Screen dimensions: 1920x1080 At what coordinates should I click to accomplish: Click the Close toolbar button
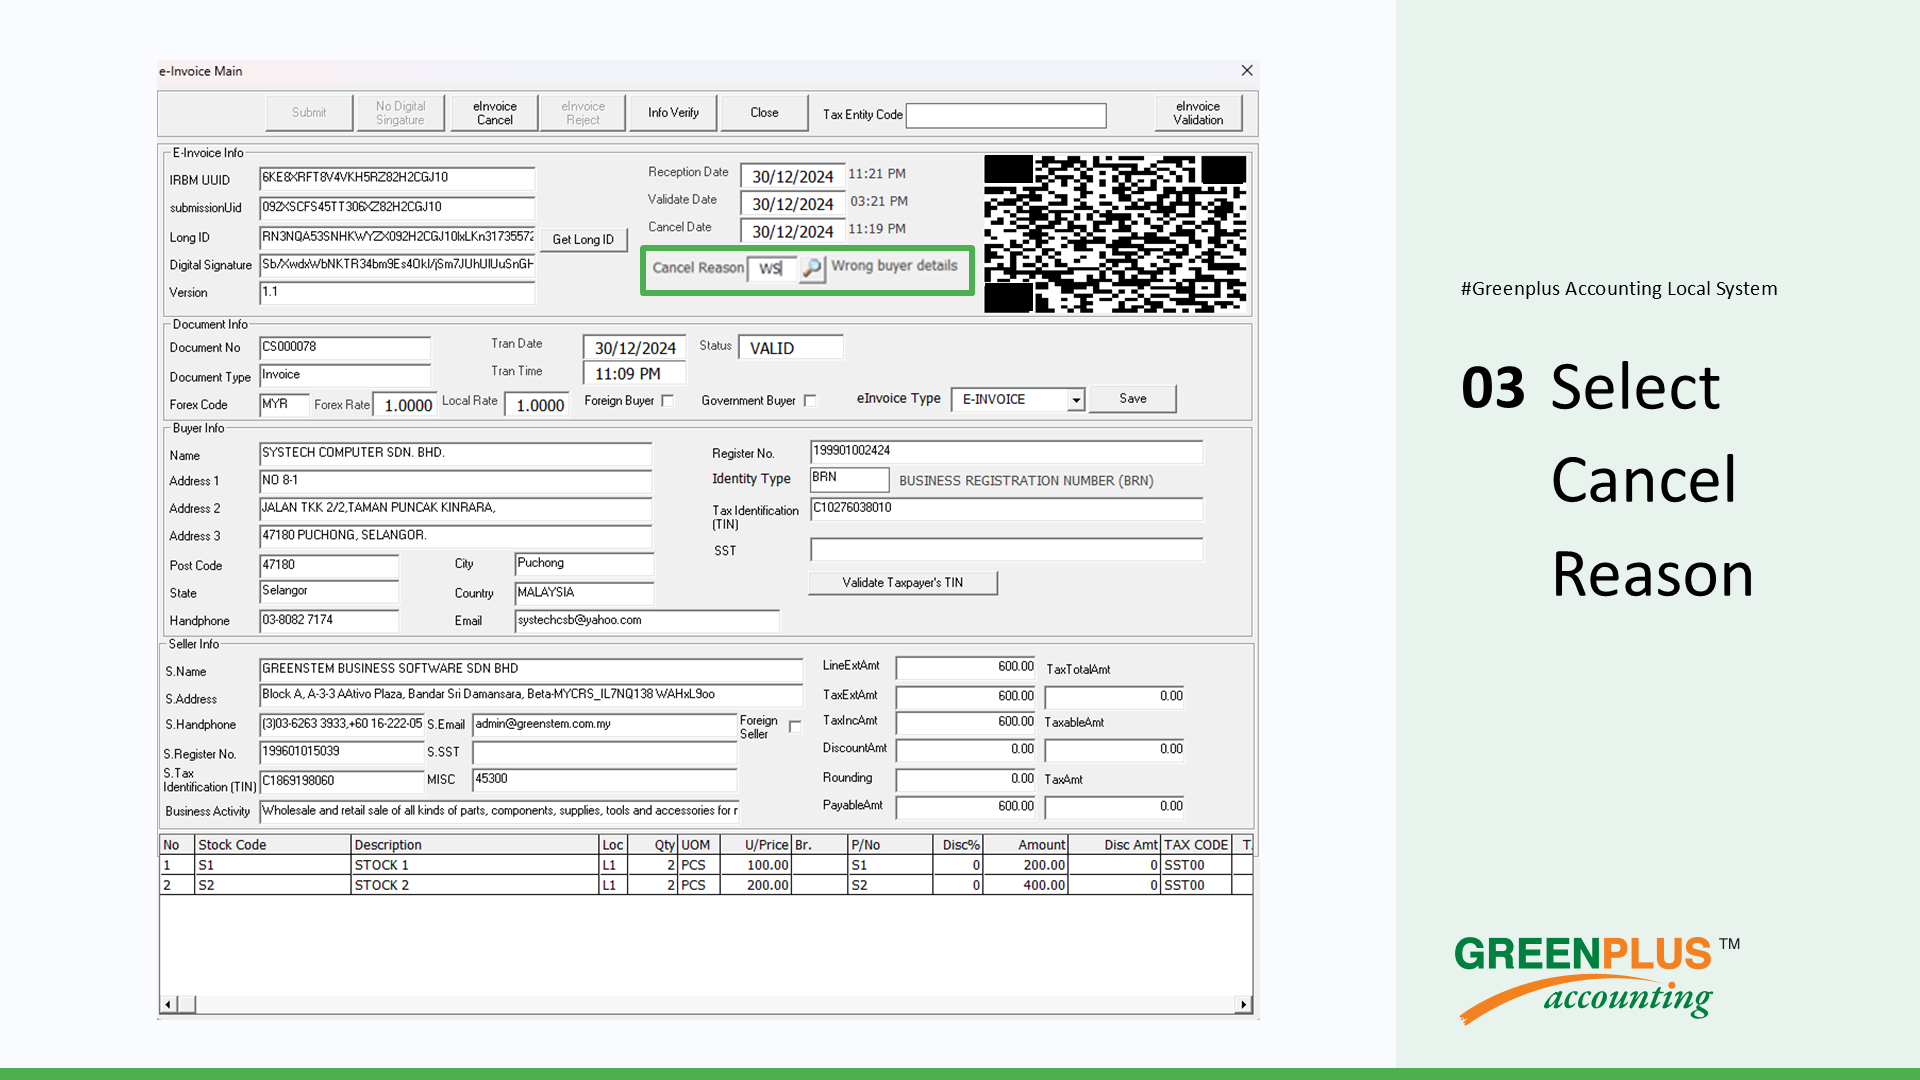click(x=764, y=113)
